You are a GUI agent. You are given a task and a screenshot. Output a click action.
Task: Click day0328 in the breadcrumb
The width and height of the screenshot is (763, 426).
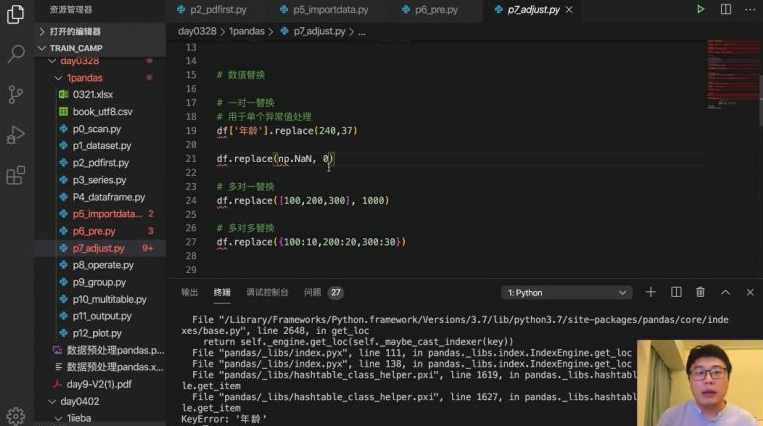pos(197,31)
